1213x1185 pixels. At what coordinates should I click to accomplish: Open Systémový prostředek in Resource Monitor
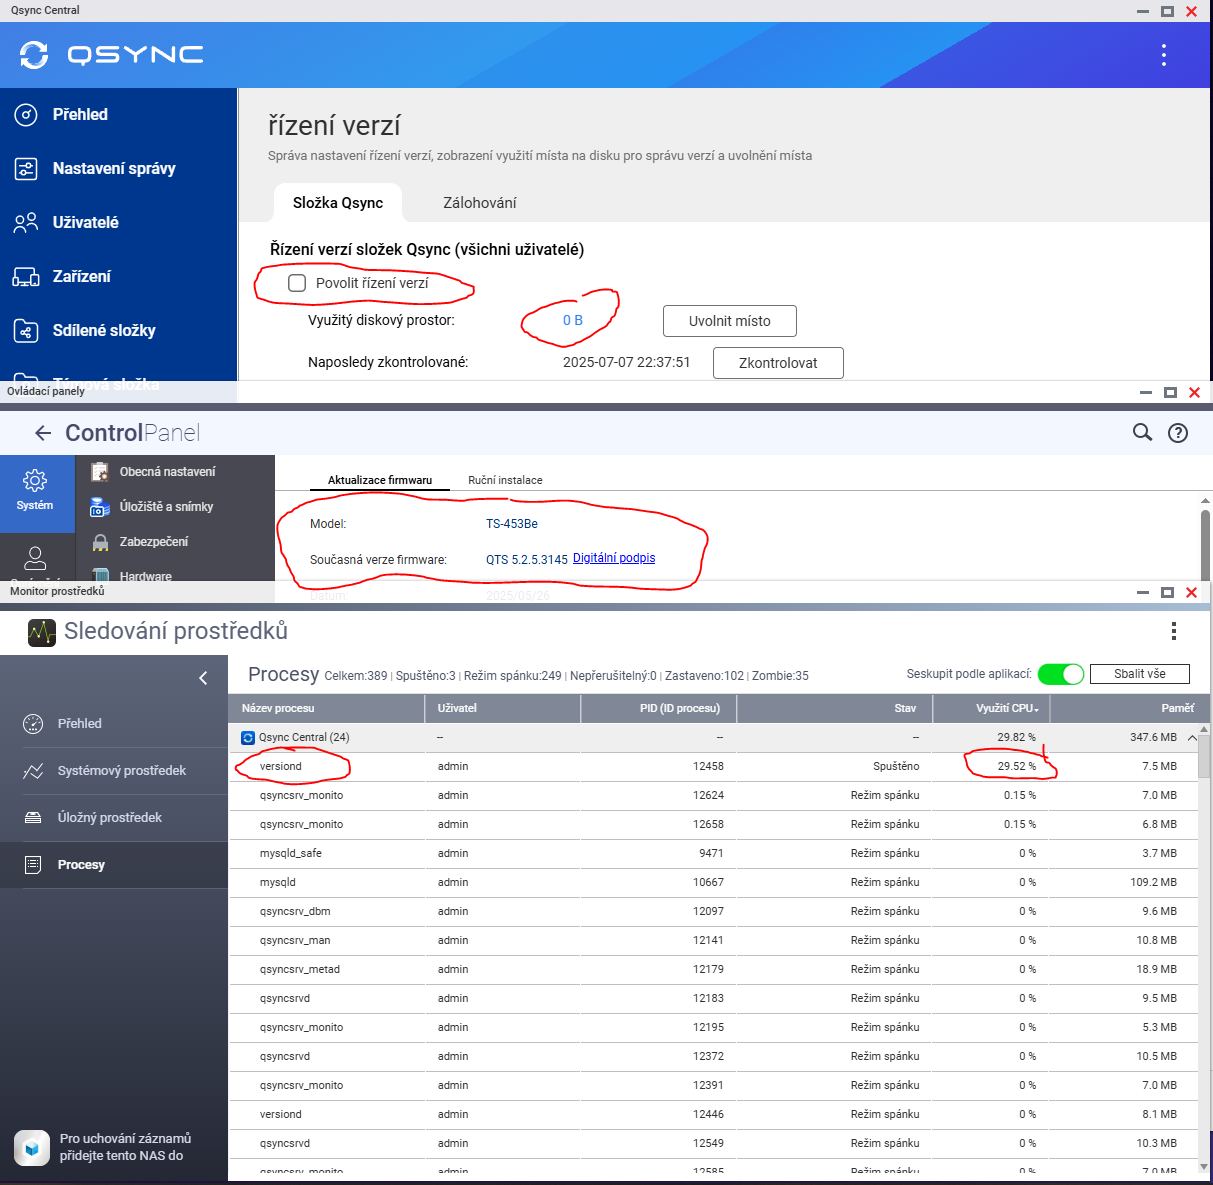pyautogui.click(x=114, y=771)
